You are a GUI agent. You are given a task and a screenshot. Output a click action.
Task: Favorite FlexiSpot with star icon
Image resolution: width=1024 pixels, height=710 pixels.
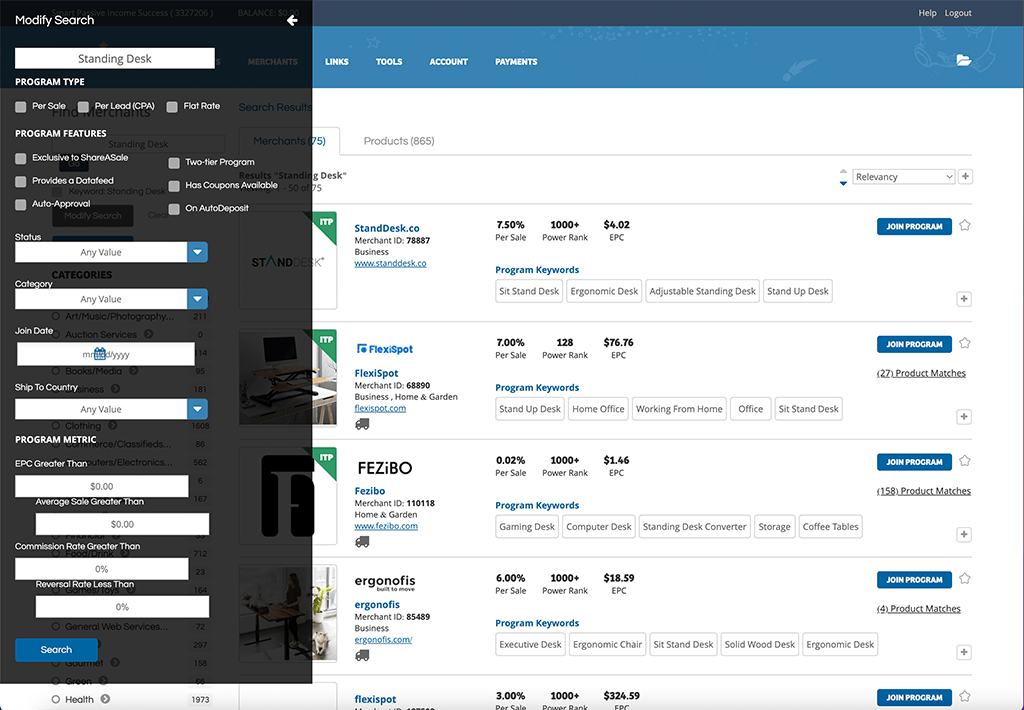(965, 343)
